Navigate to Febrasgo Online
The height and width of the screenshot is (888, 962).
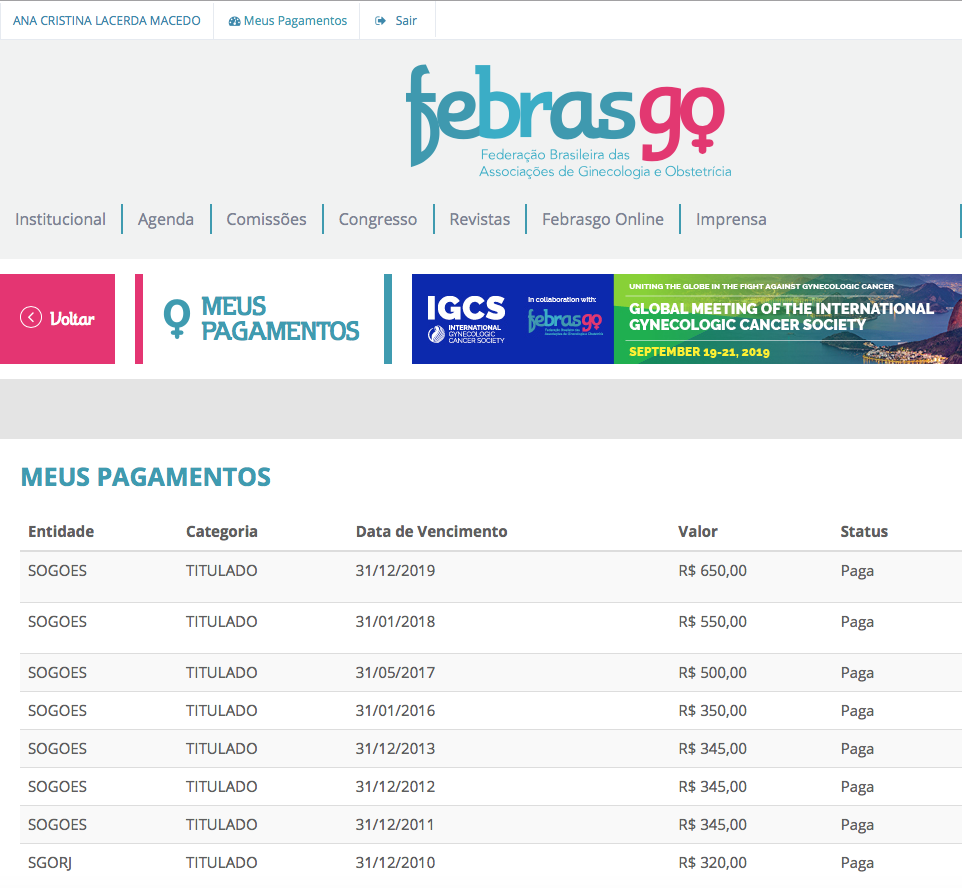(602, 219)
